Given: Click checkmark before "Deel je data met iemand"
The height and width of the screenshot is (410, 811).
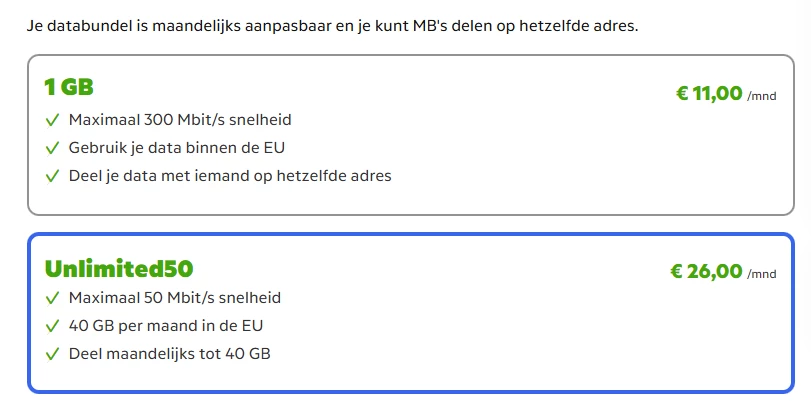Looking at the screenshot, I should tap(53, 176).
